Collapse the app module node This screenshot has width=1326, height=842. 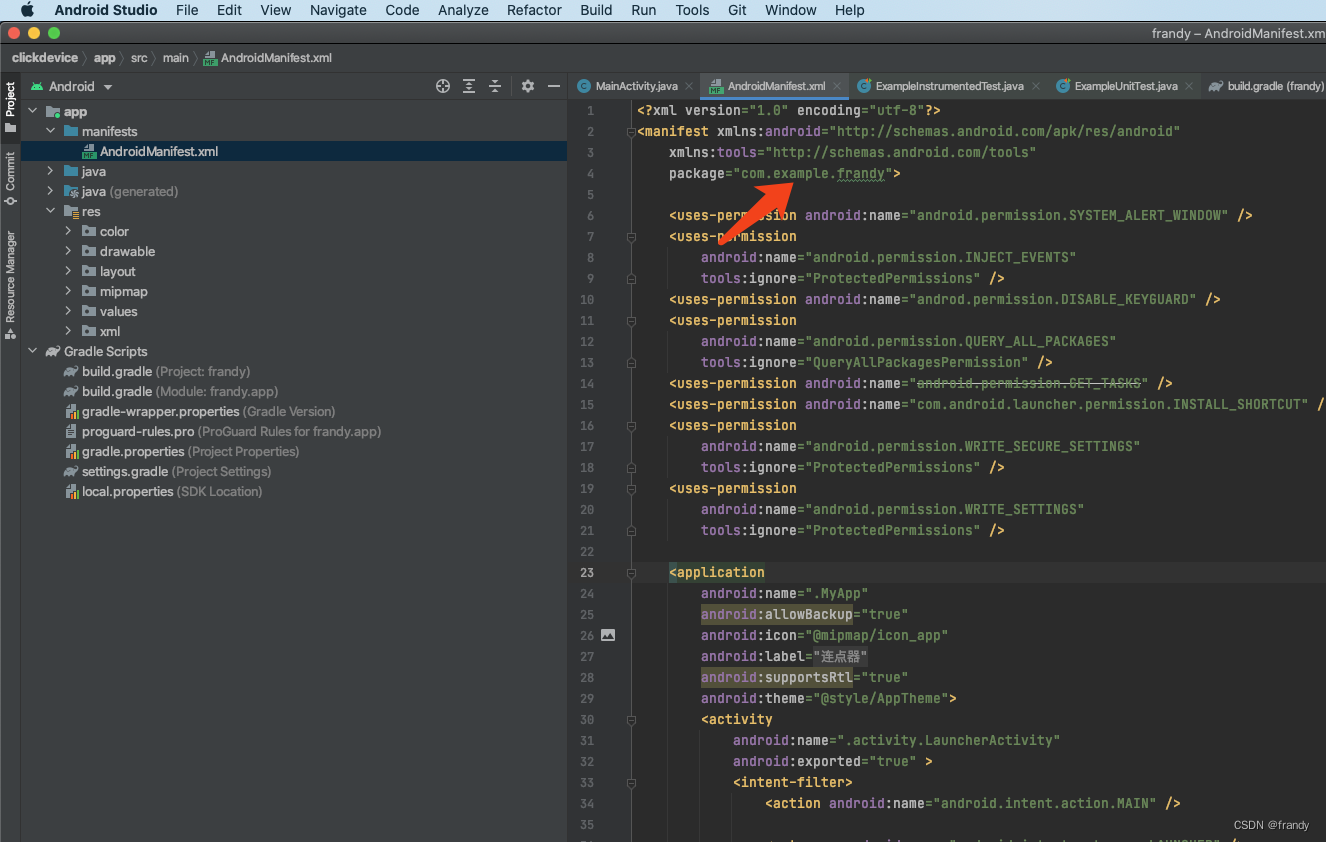click(32, 112)
